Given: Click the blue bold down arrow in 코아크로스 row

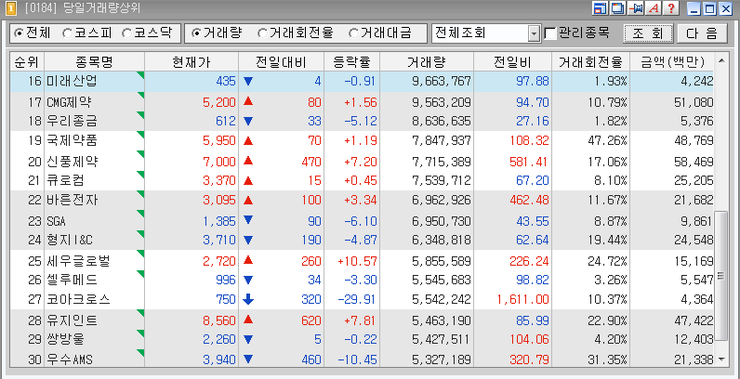Looking at the screenshot, I should [x=249, y=299].
